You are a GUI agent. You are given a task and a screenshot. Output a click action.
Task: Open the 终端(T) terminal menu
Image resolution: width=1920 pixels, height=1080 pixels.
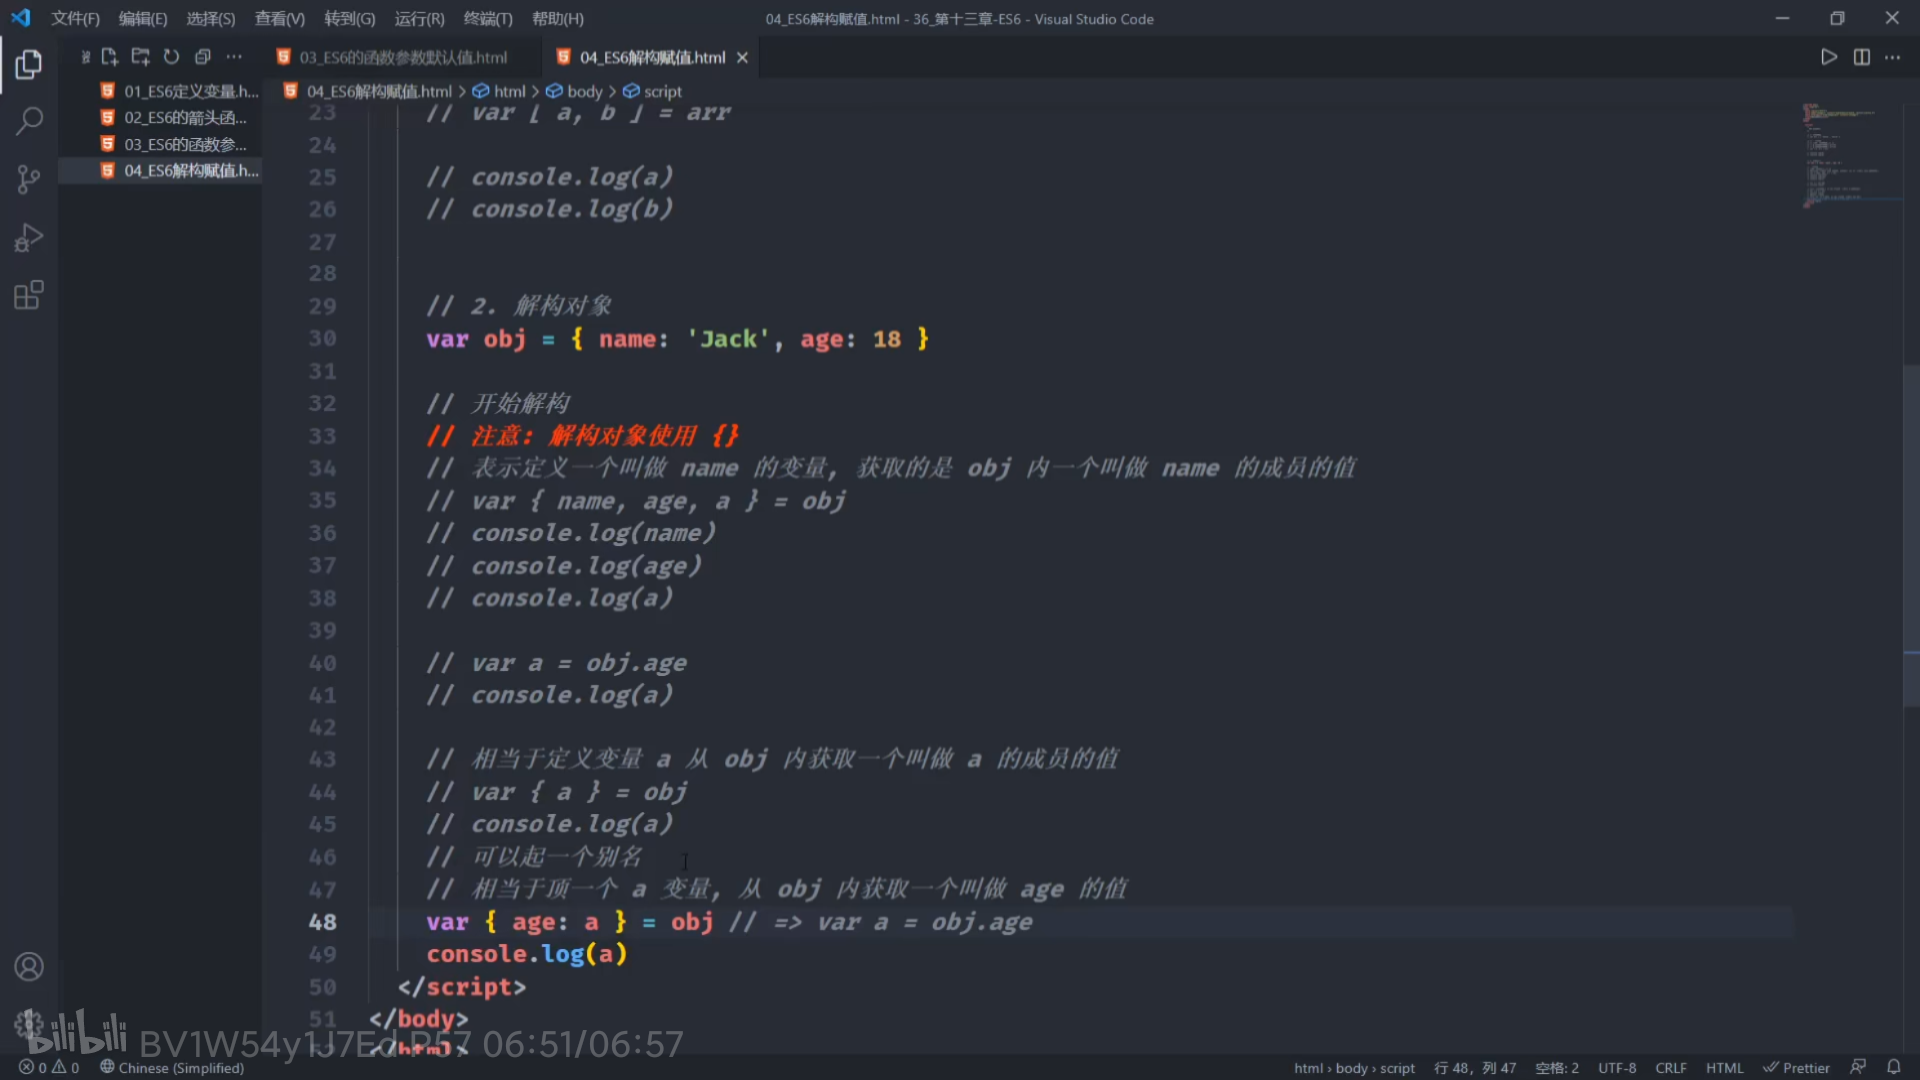(487, 19)
